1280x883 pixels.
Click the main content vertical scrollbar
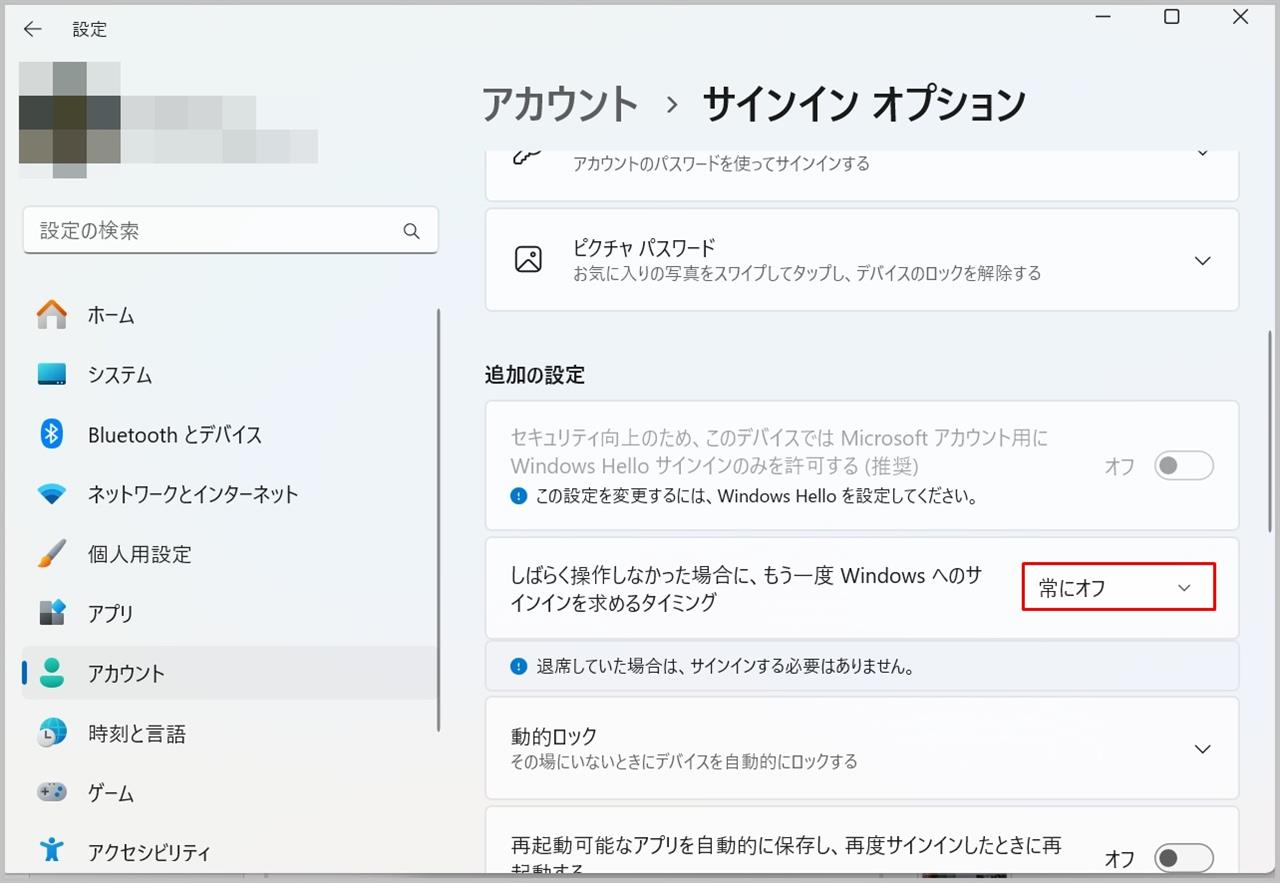pos(1269,429)
